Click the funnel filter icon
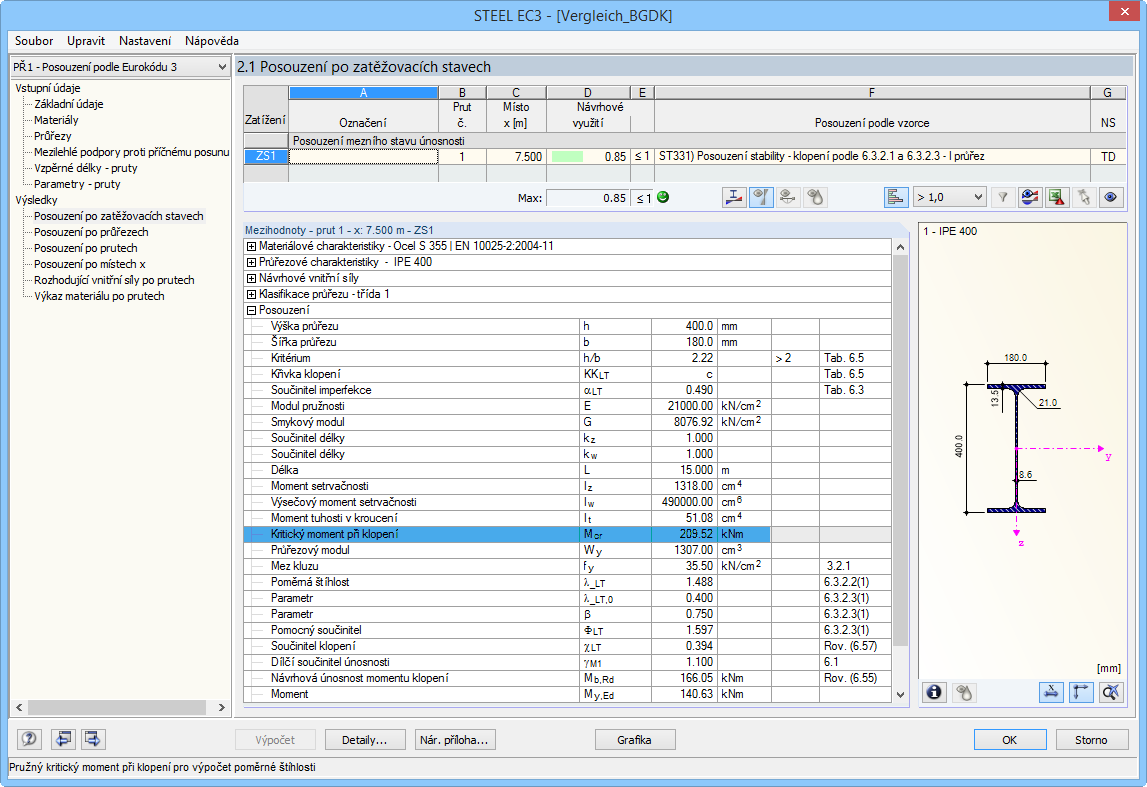The height and width of the screenshot is (787, 1147). [x=1003, y=197]
